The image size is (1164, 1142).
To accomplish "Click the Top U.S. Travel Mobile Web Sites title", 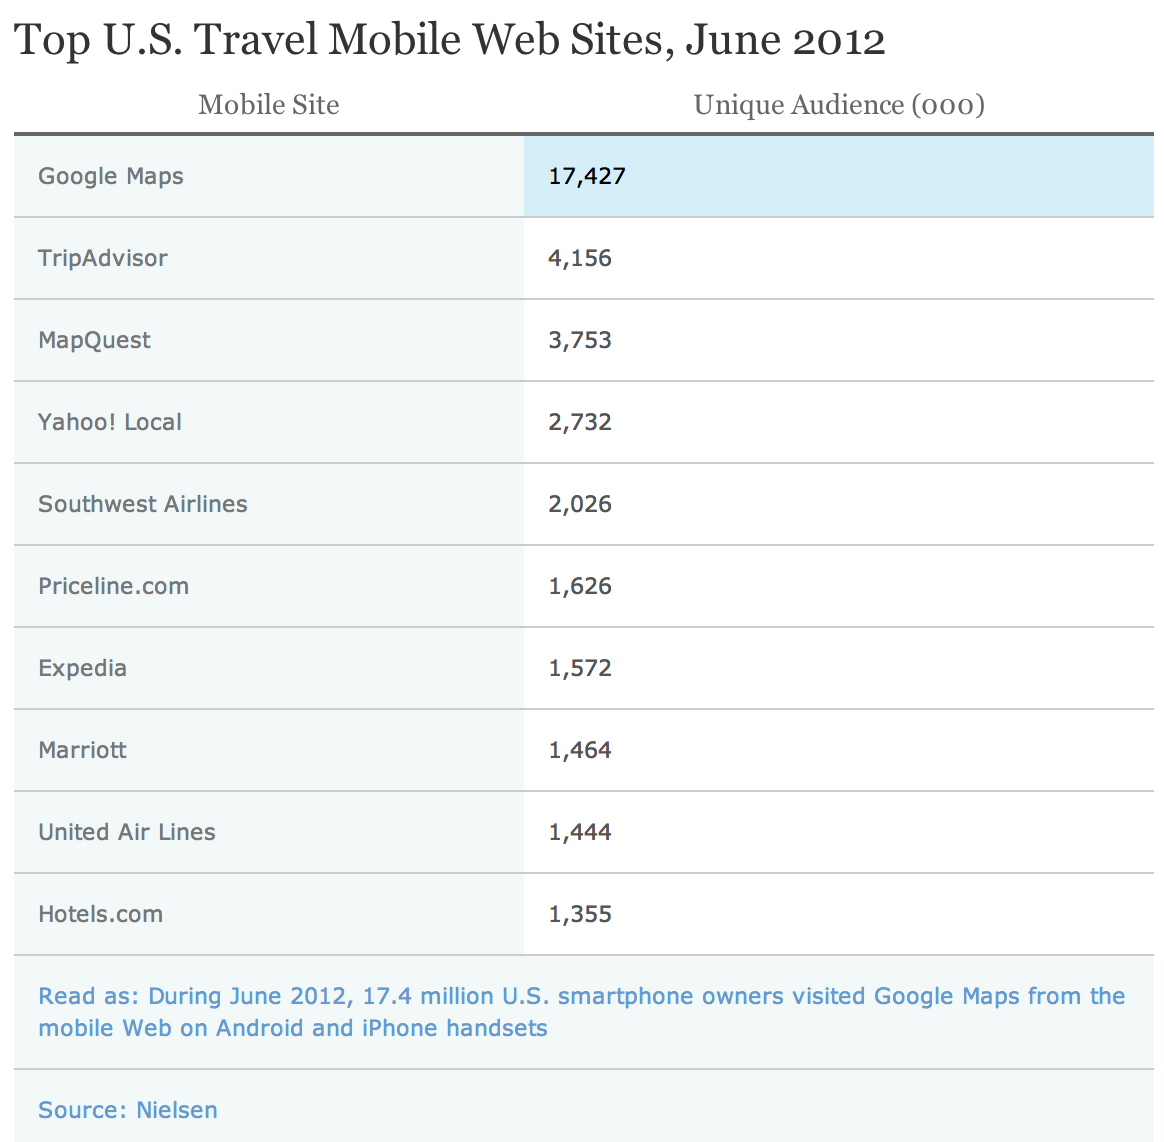I will tap(450, 41).
